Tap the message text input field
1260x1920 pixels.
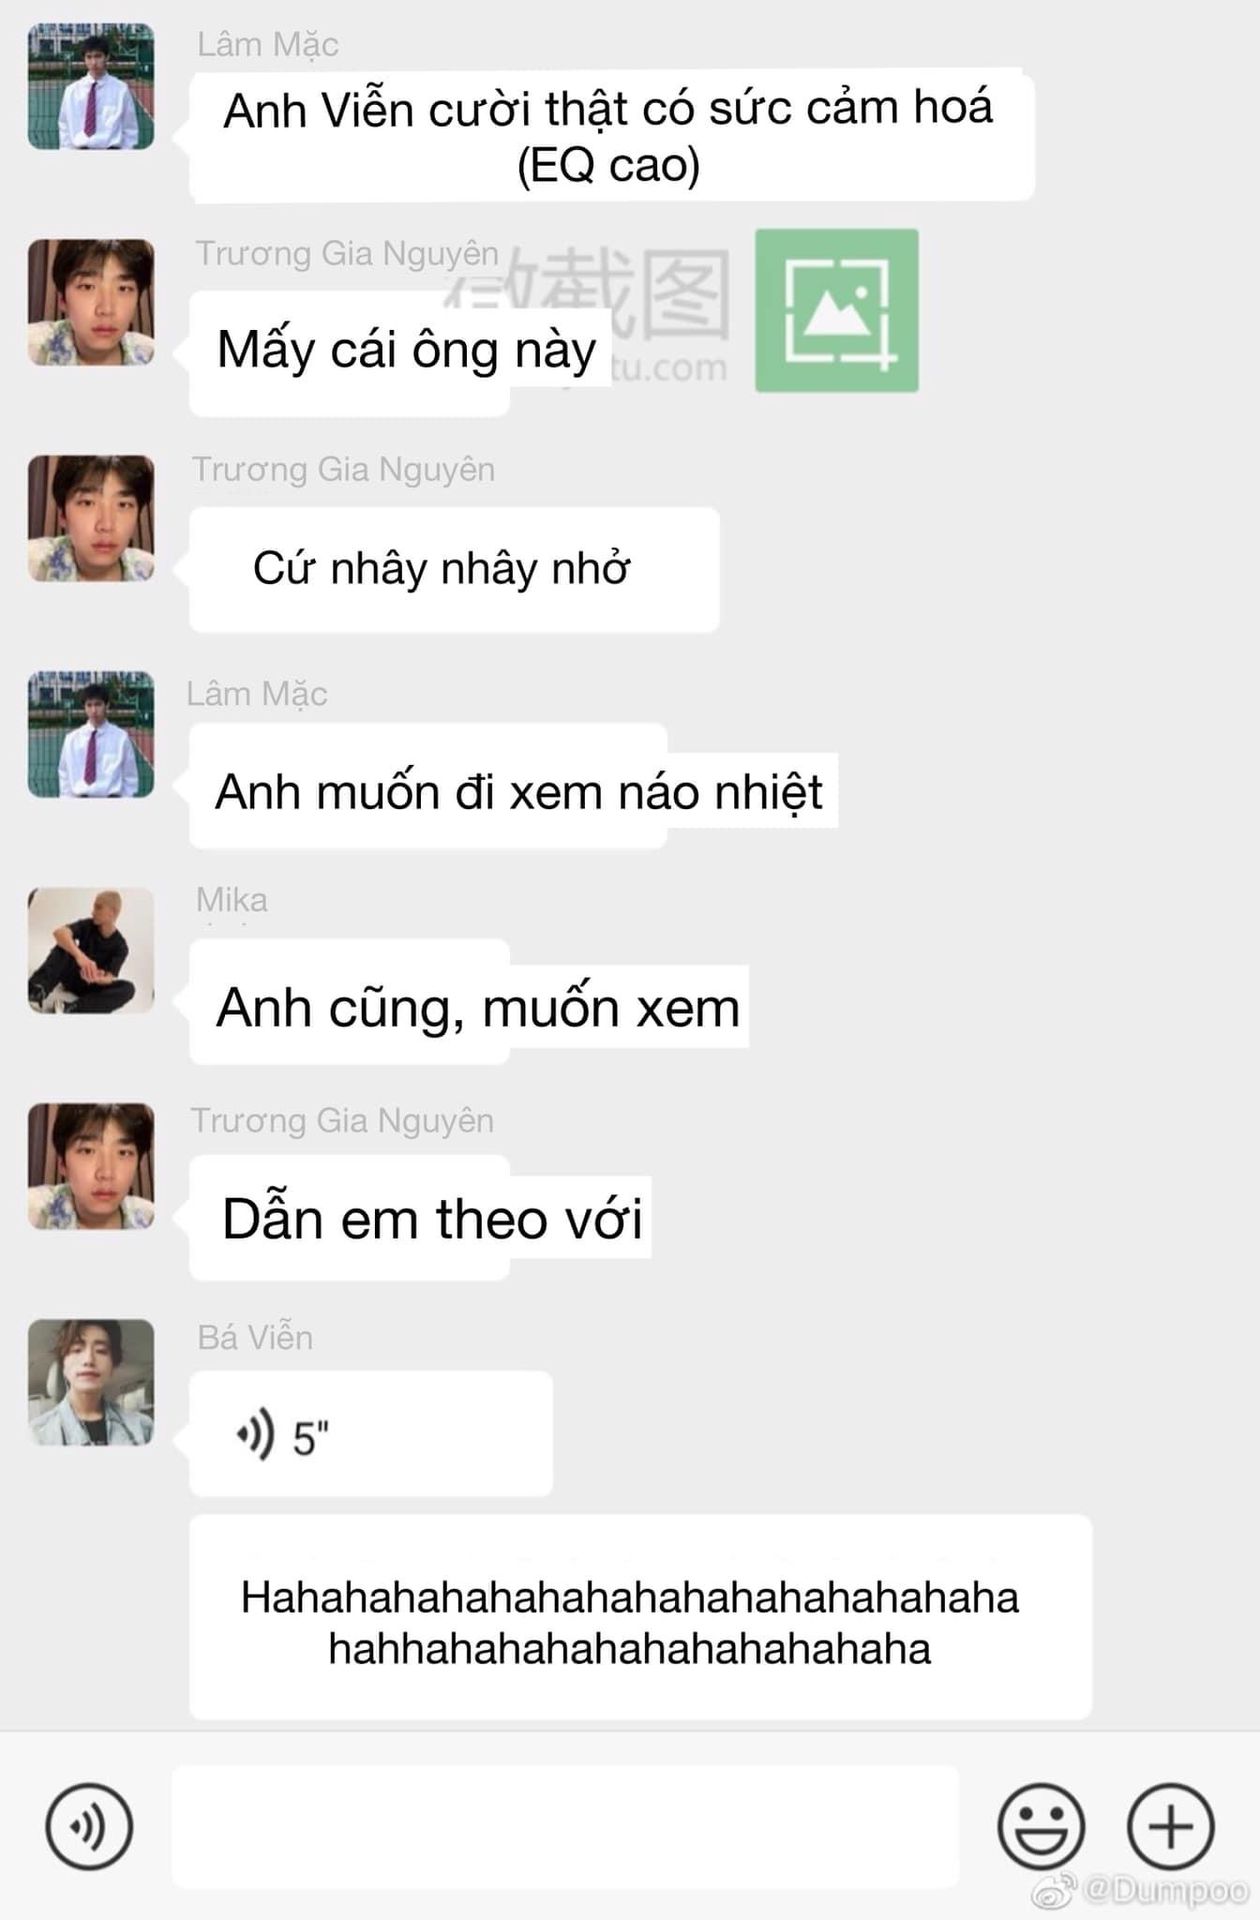point(565,1826)
